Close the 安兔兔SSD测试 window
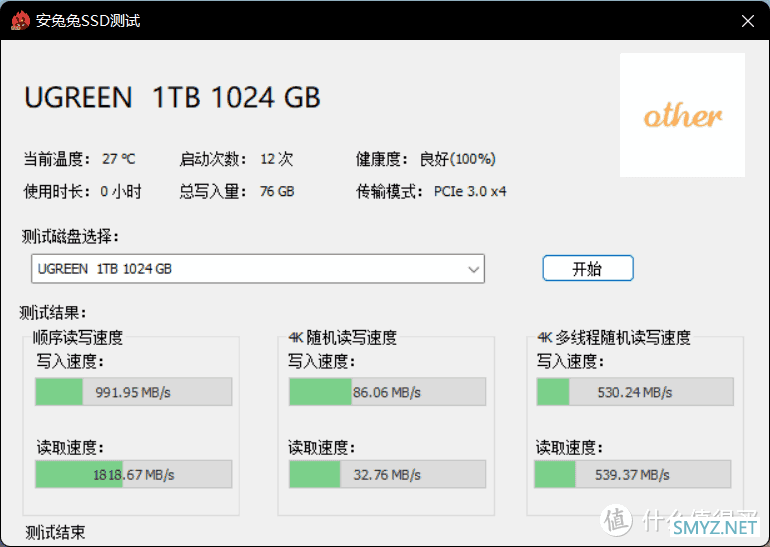The height and width of the screenshot is (547, 770). 747,21
